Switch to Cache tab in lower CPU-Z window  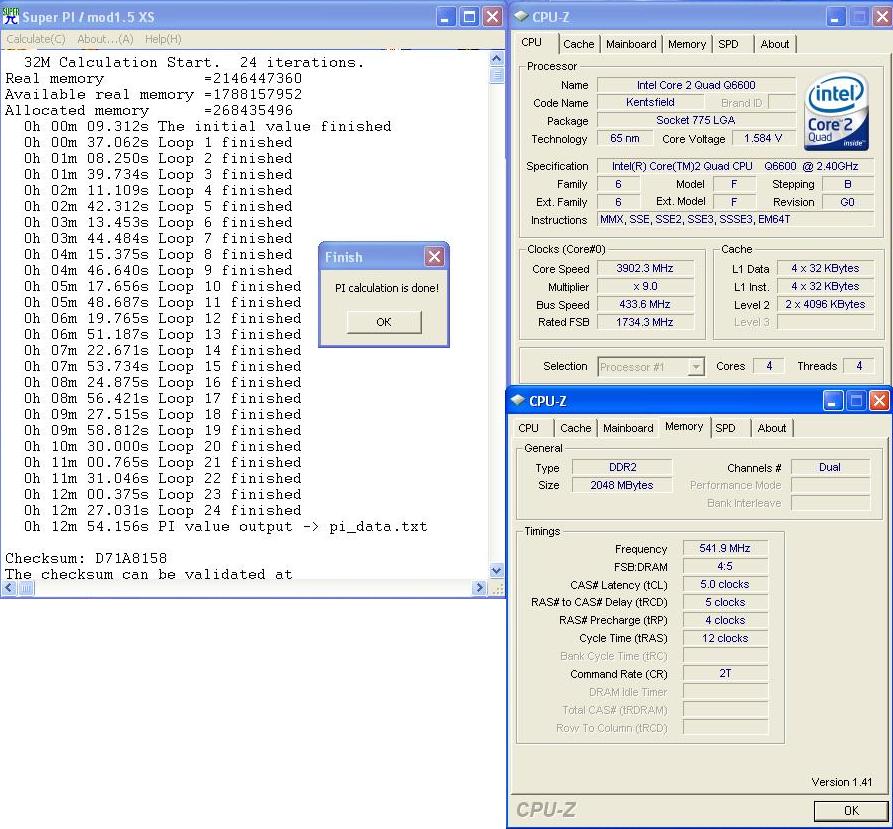575,428
